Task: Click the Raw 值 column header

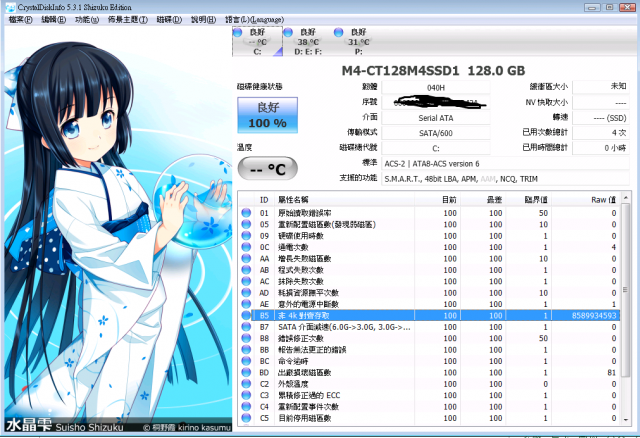Action: [x=586, y=200]
